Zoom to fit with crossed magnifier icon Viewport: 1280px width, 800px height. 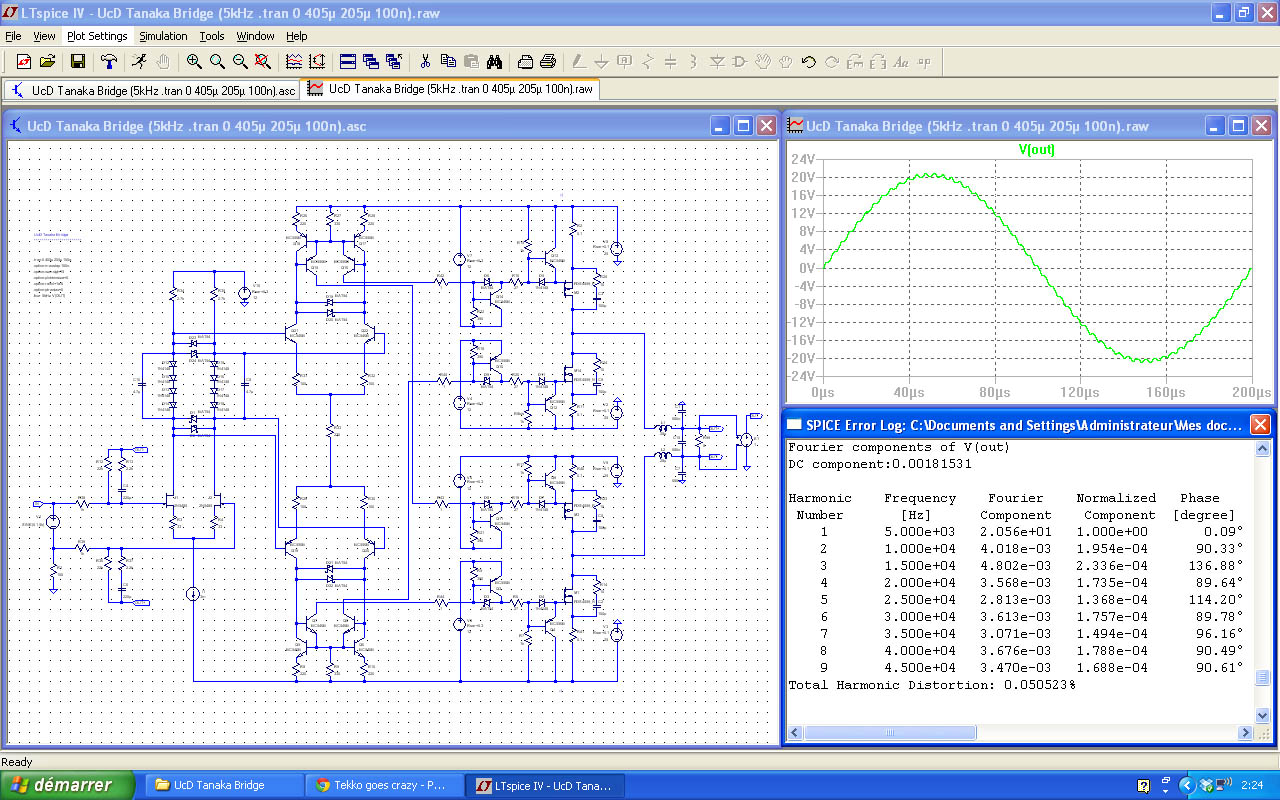[x=263, y=62]
